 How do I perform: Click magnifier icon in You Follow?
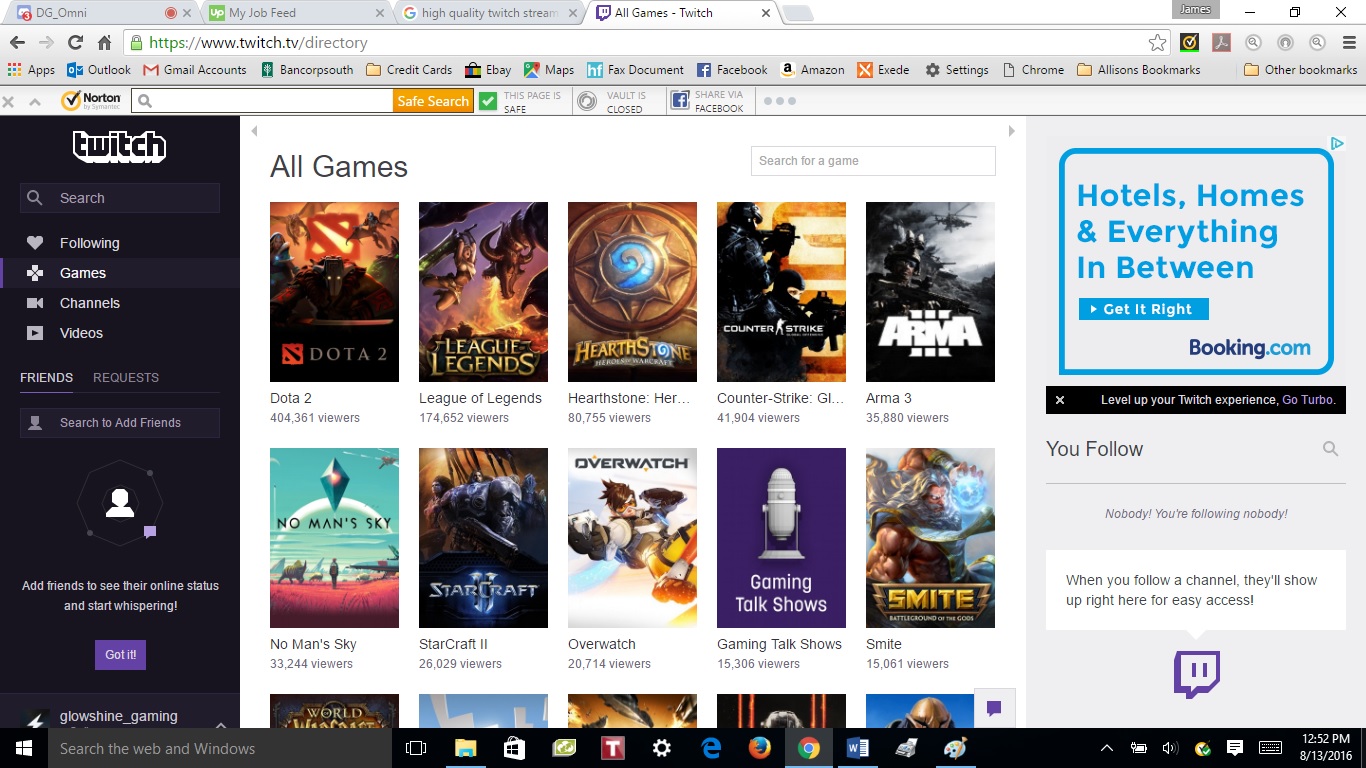(1330, 449)
